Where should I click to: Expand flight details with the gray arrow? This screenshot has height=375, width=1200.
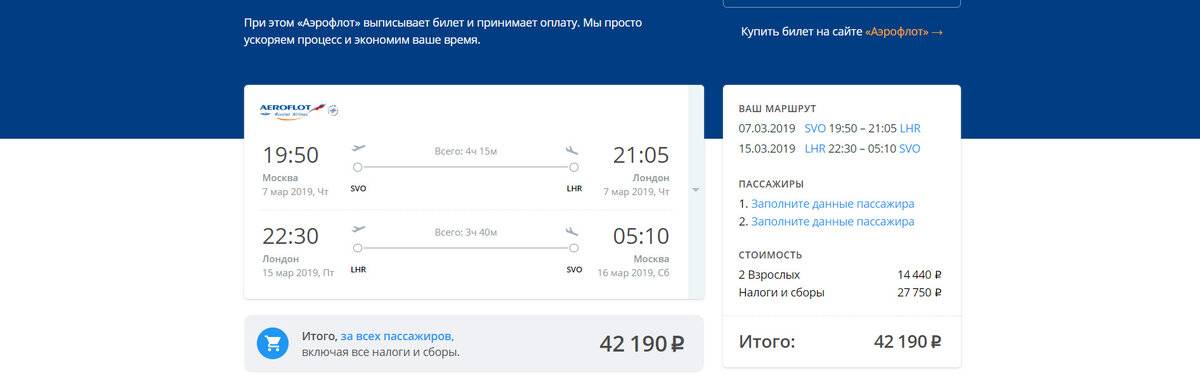pyautogui.click(x=695, y=190)
